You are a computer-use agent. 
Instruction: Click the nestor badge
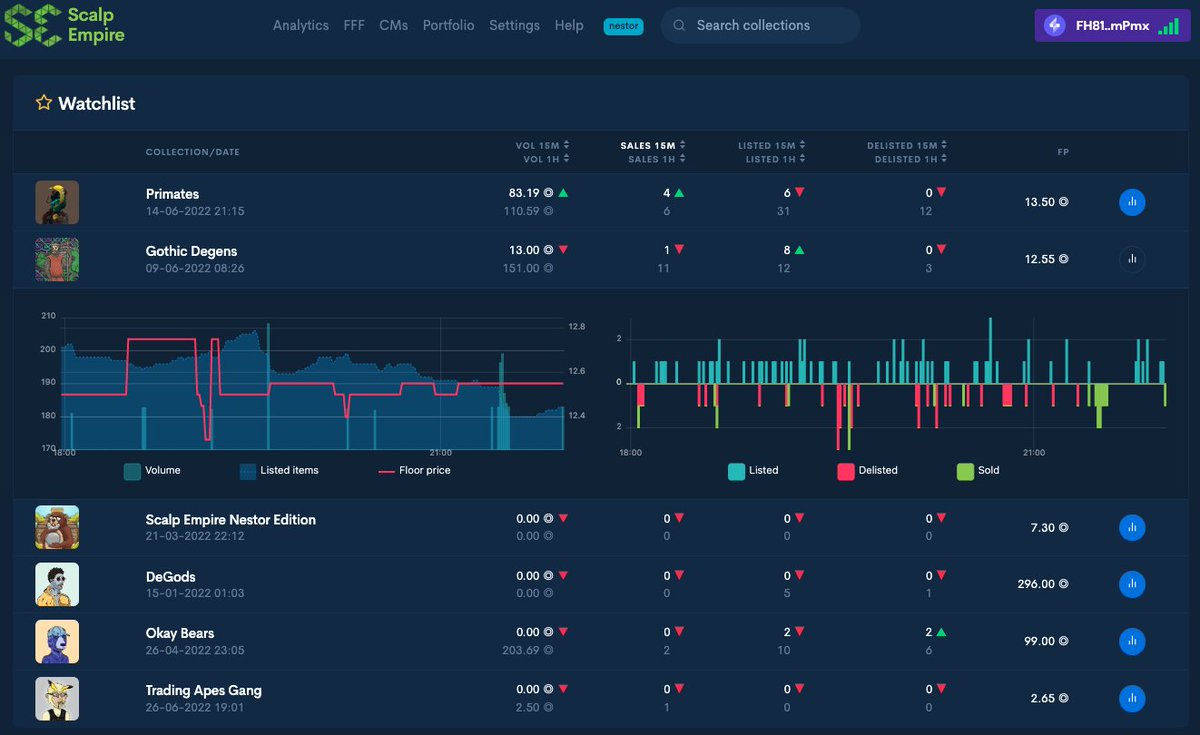pyautogui.click(x=623, y=26)
